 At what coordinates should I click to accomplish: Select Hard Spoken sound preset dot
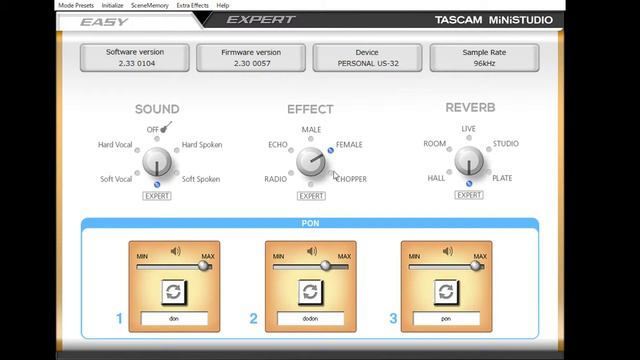click(x=177, y=150)
